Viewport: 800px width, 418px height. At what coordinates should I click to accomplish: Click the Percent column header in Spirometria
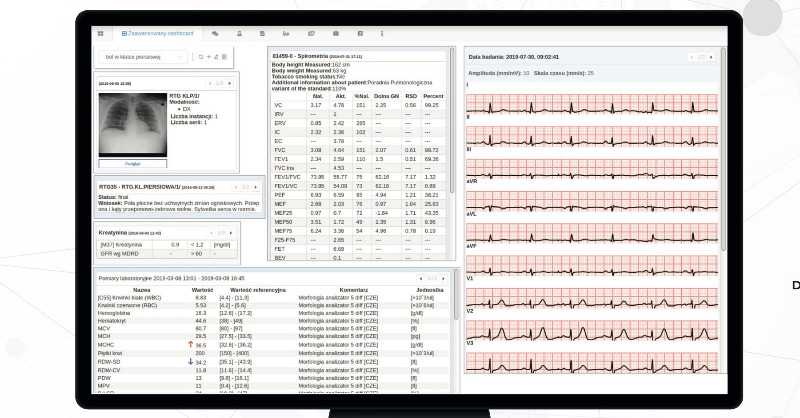click(433, 96)
